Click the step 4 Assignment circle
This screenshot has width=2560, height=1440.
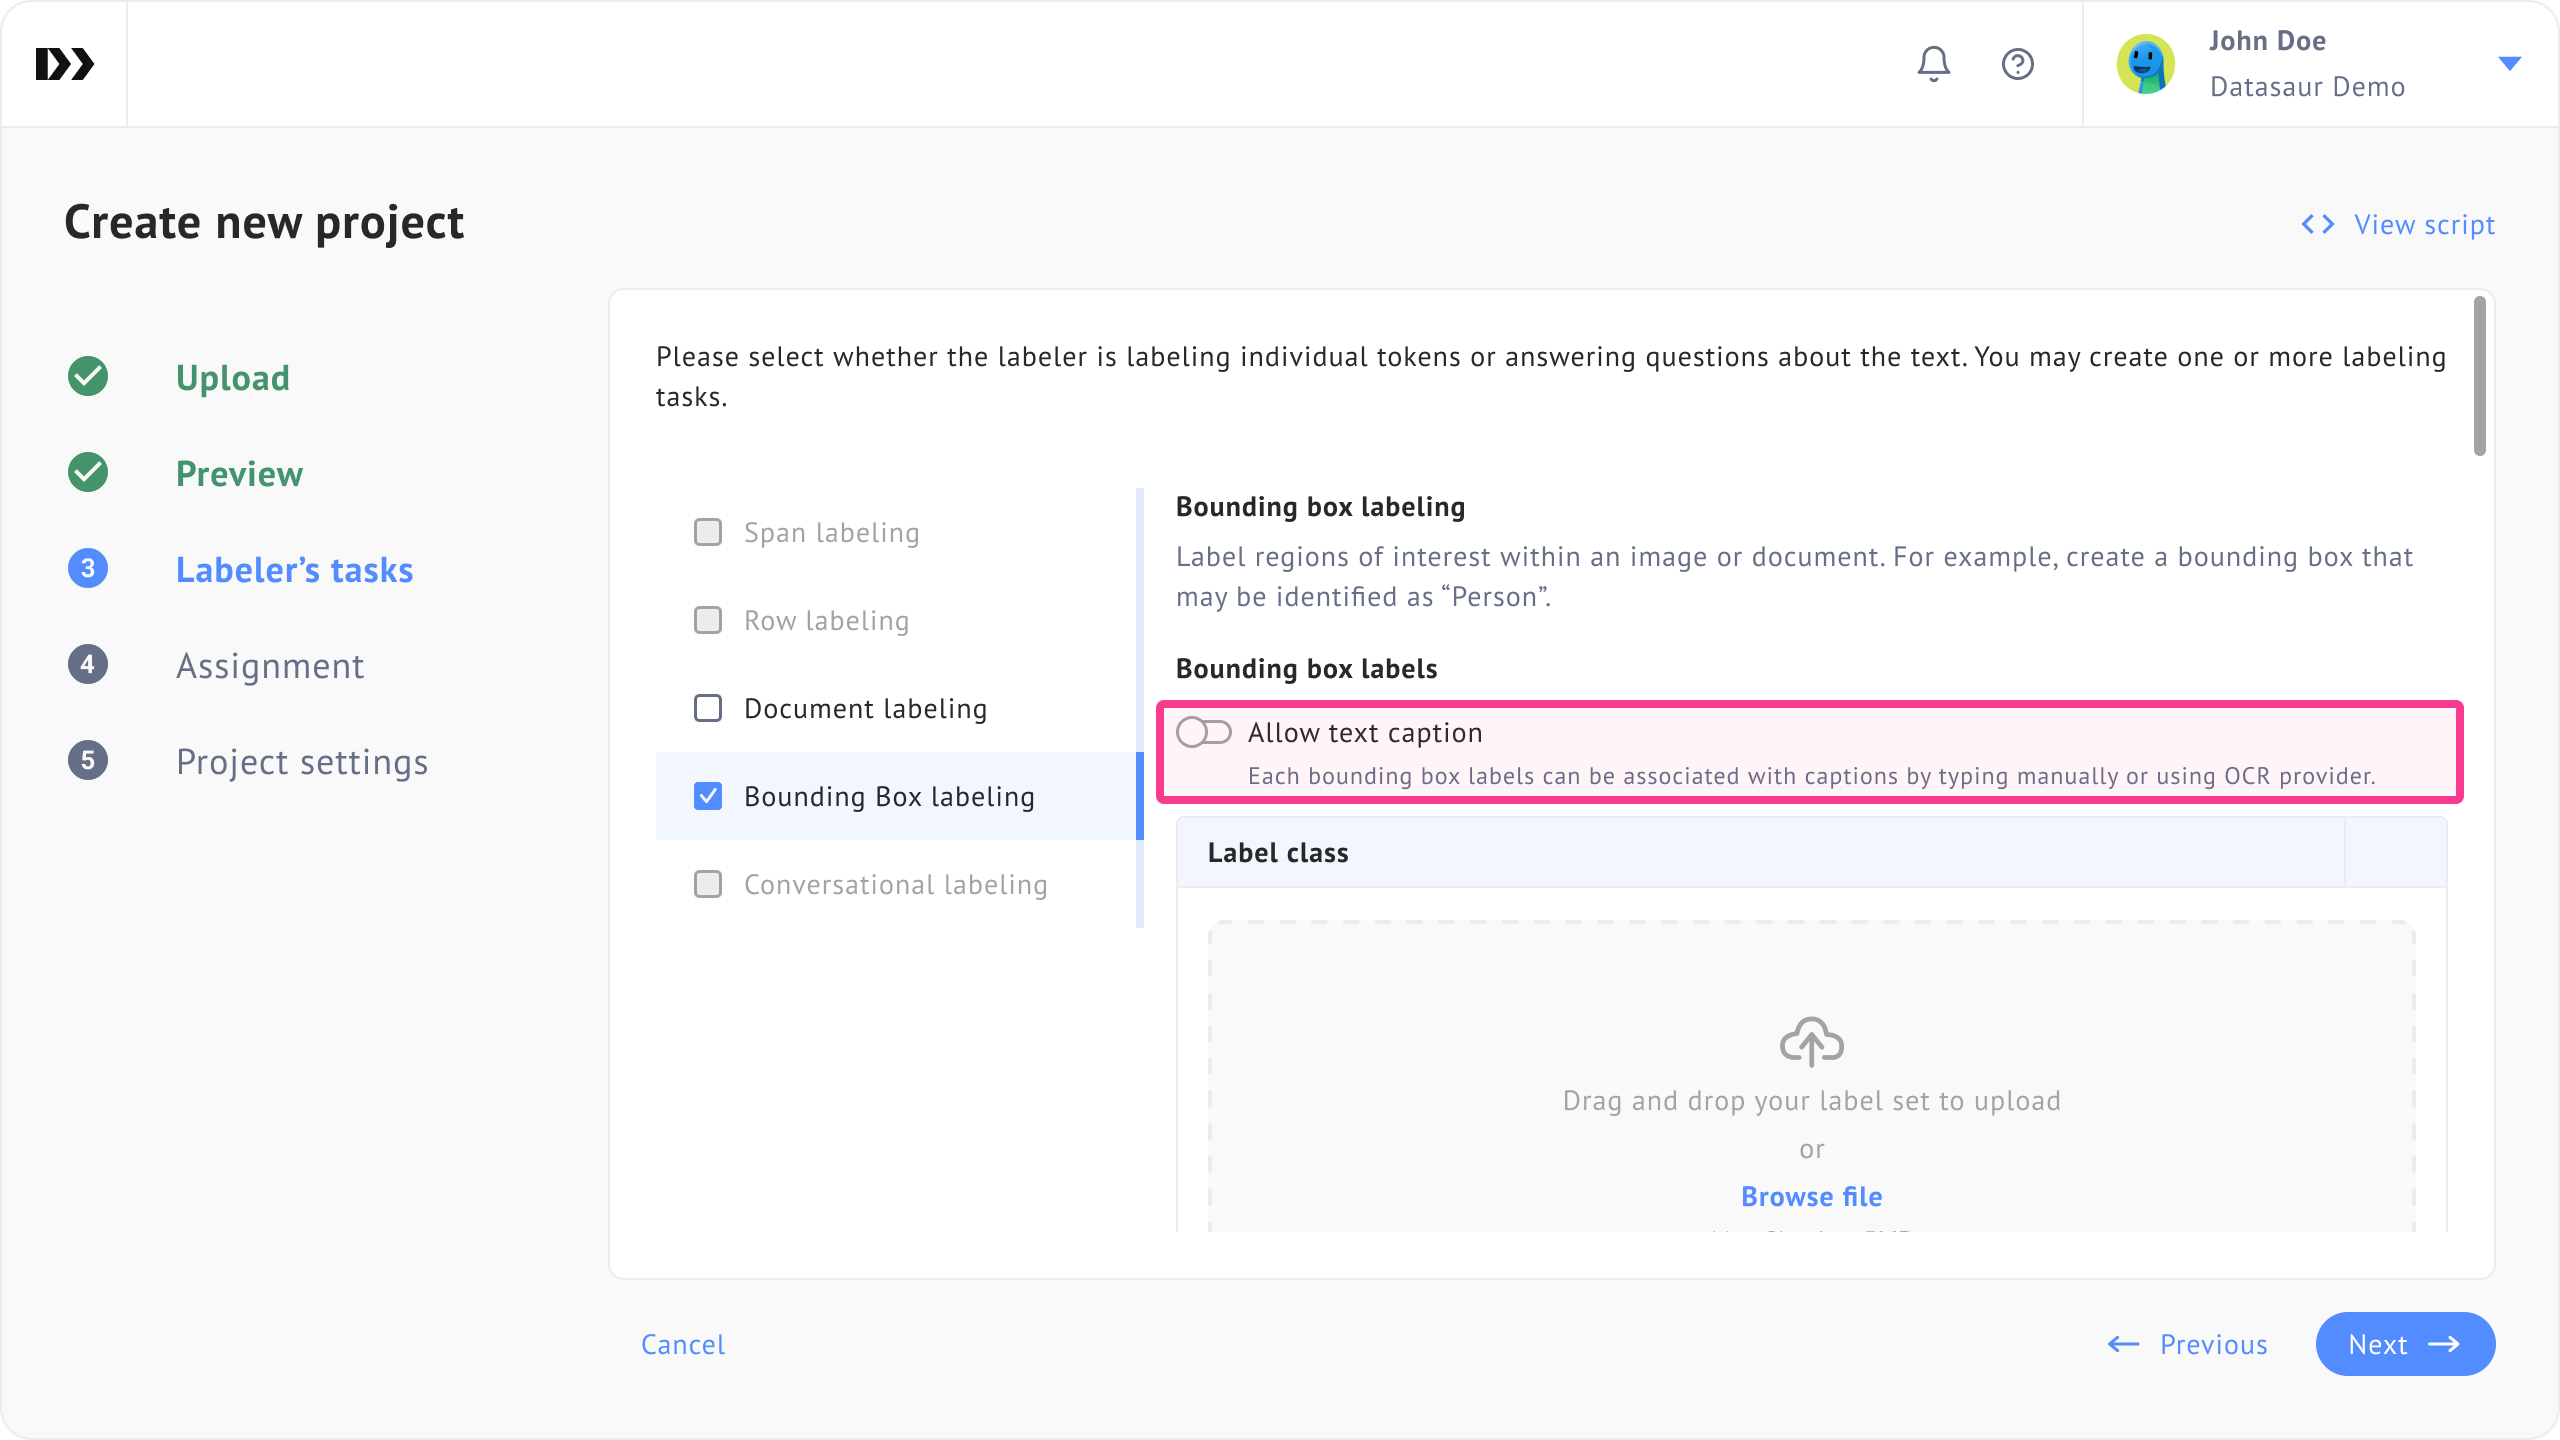[x=88, y=665]
